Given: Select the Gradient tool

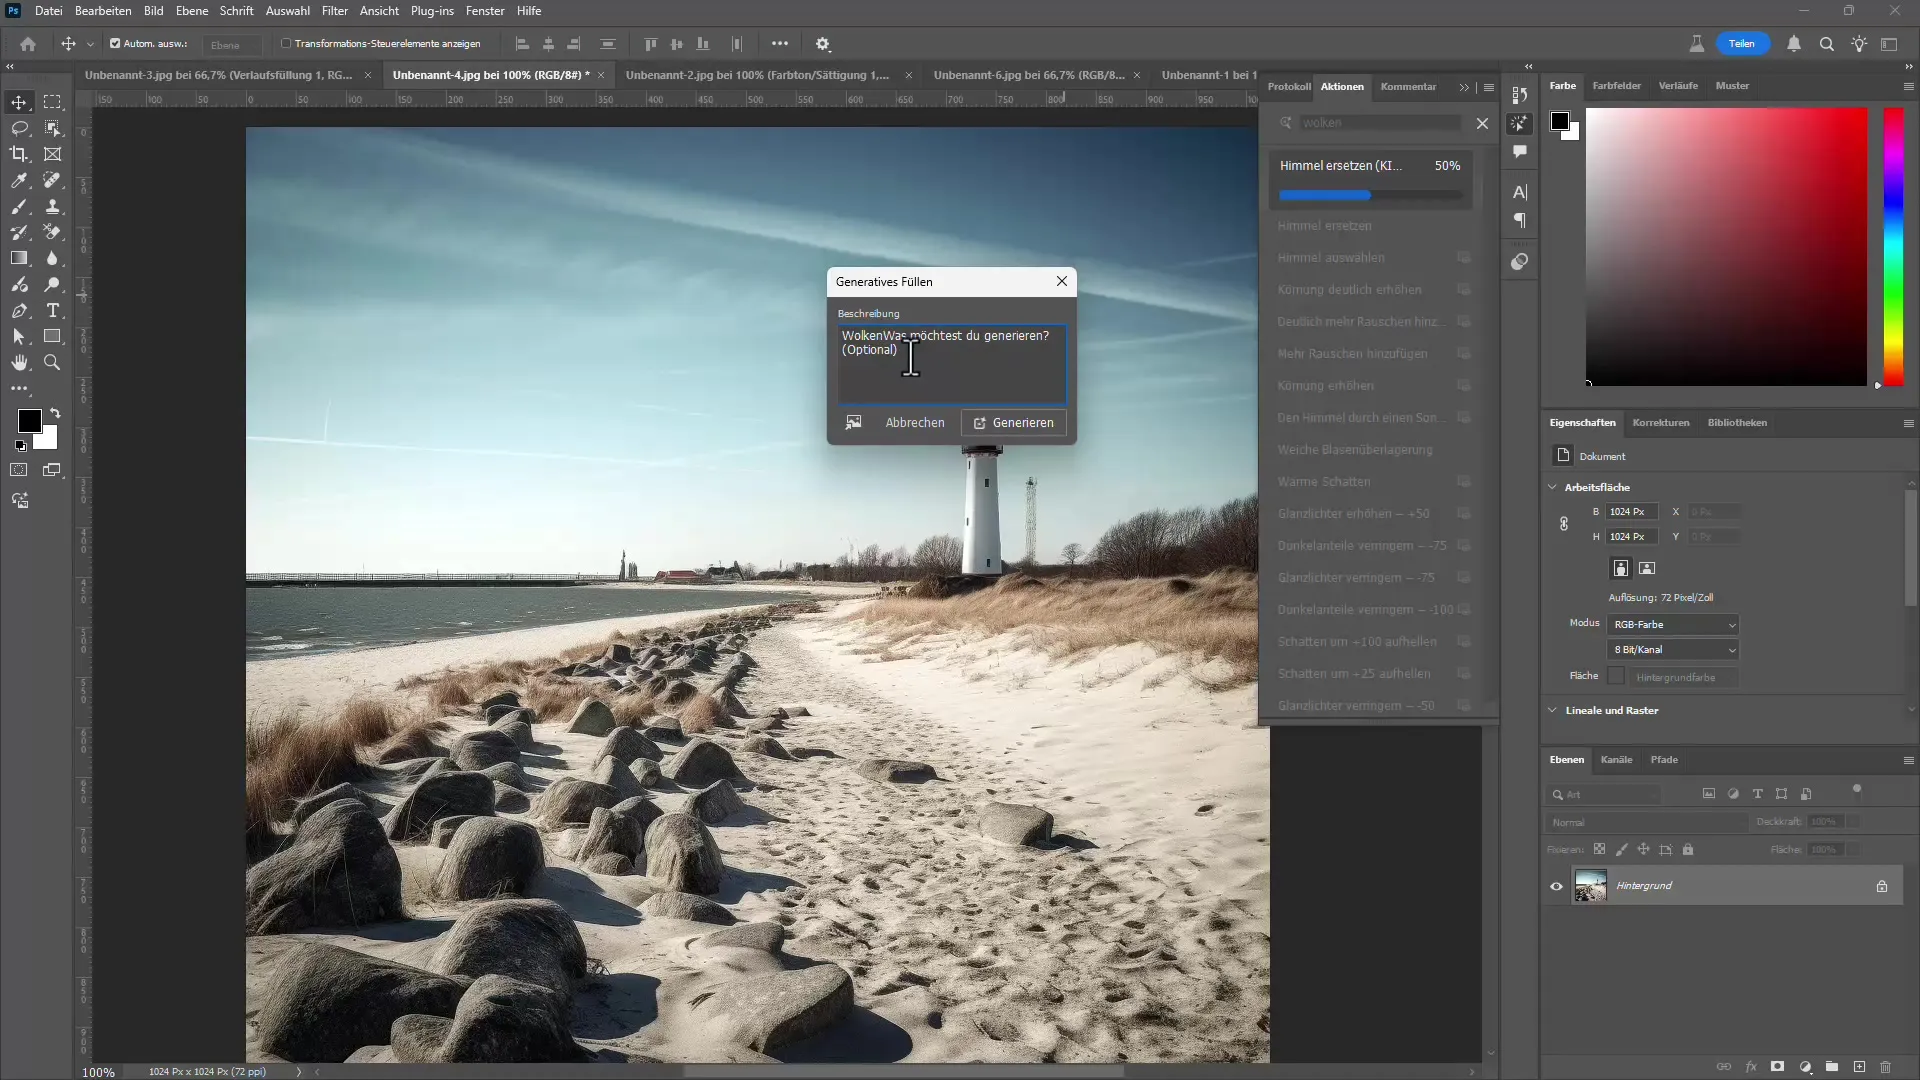Looking at the screenshot, I should pyautogui.click(x=19, y=258).
